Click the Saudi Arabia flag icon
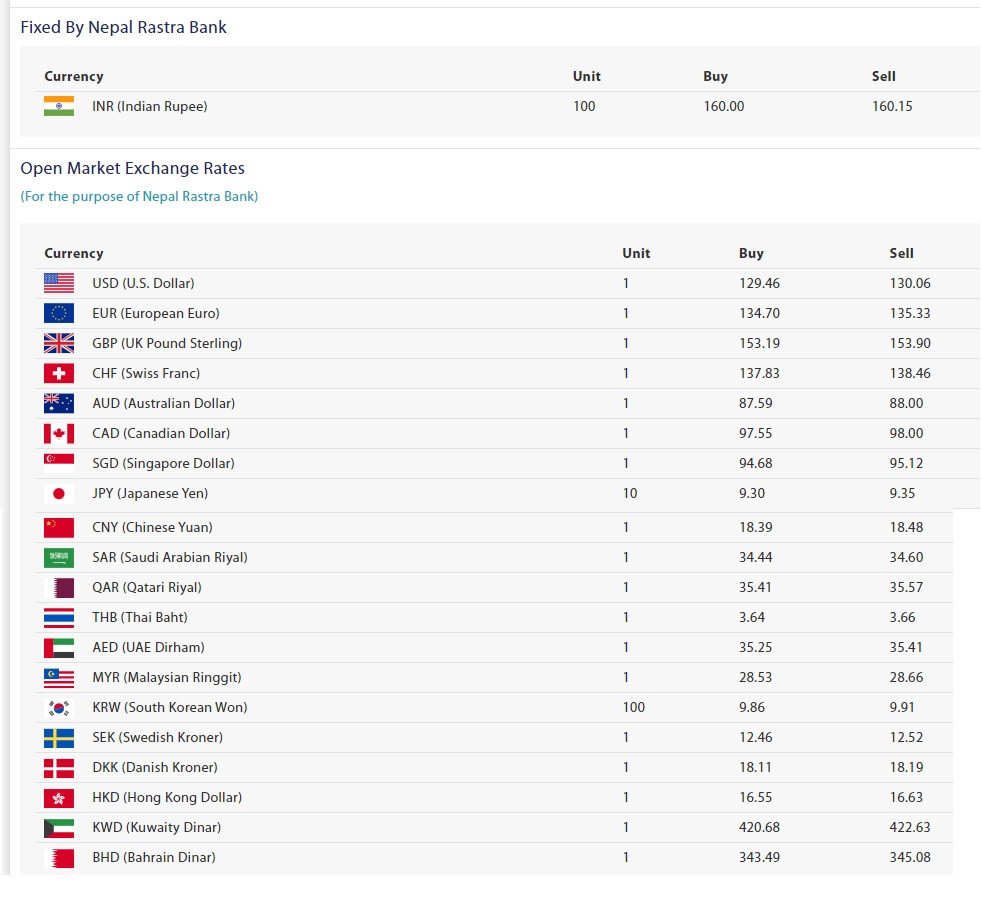Image resolution: width=982 pixels, height=898 pixels. click(59, 558)
